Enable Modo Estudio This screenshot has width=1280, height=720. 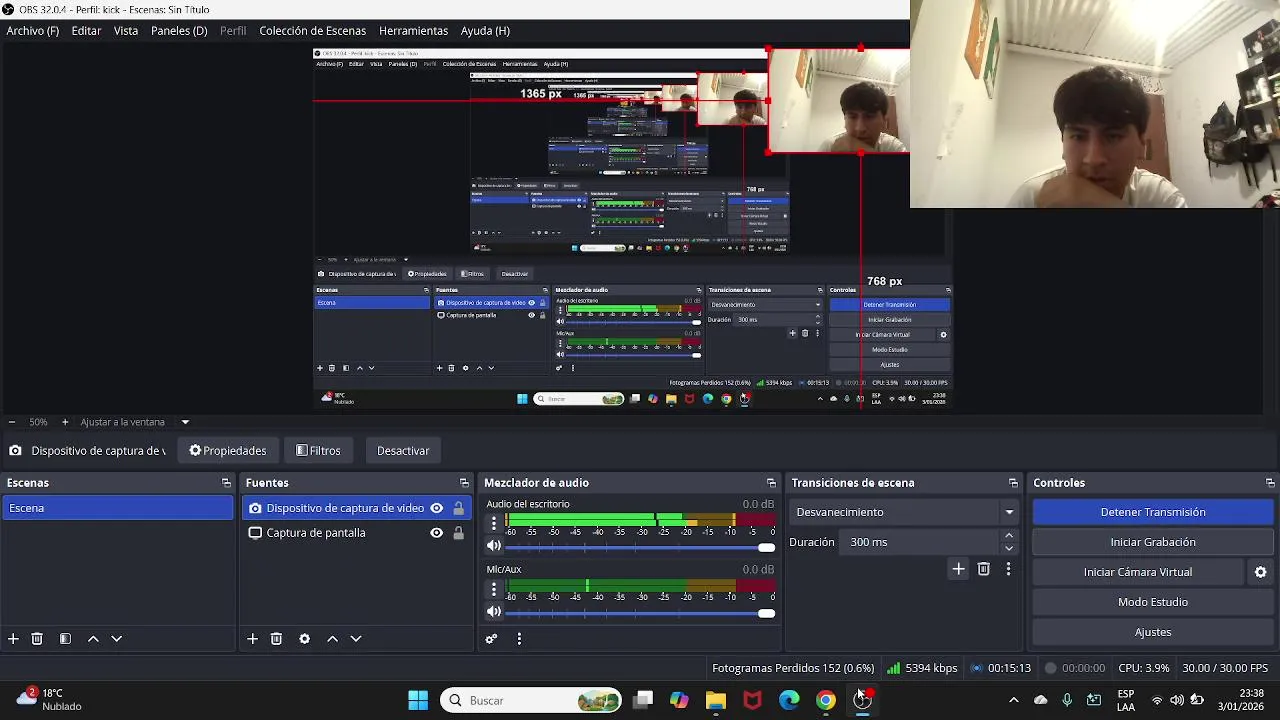pyautogui.click(x=1153, y=602)
